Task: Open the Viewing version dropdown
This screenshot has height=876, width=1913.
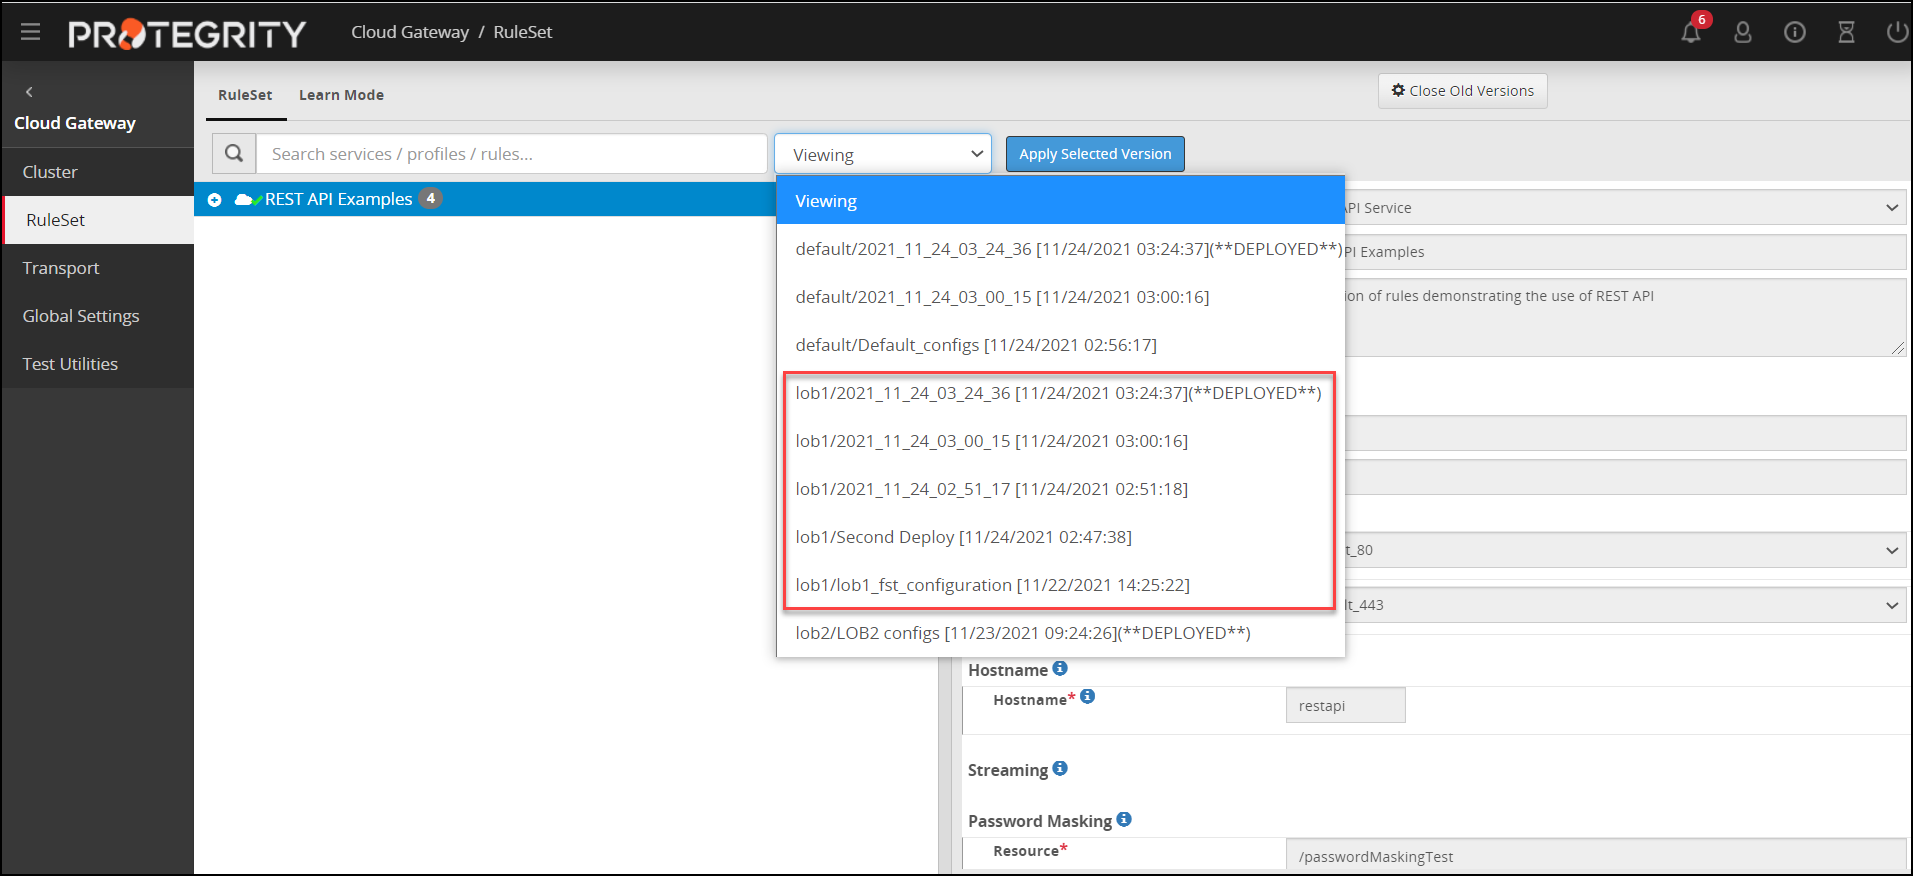Action: pyautogui.click(x=883, y=154)
